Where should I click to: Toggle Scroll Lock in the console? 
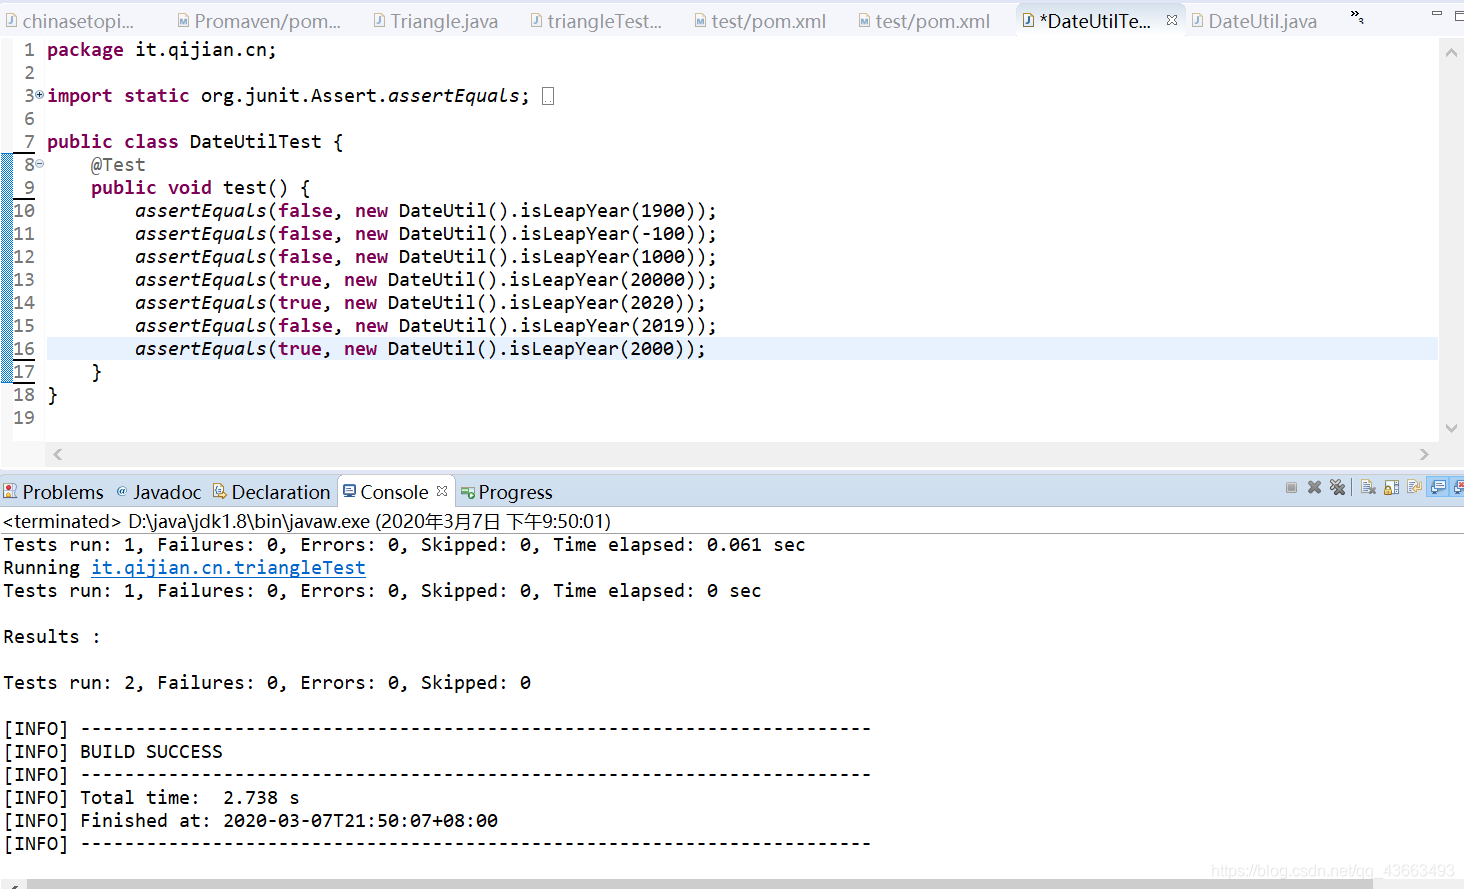(1391, 487)
